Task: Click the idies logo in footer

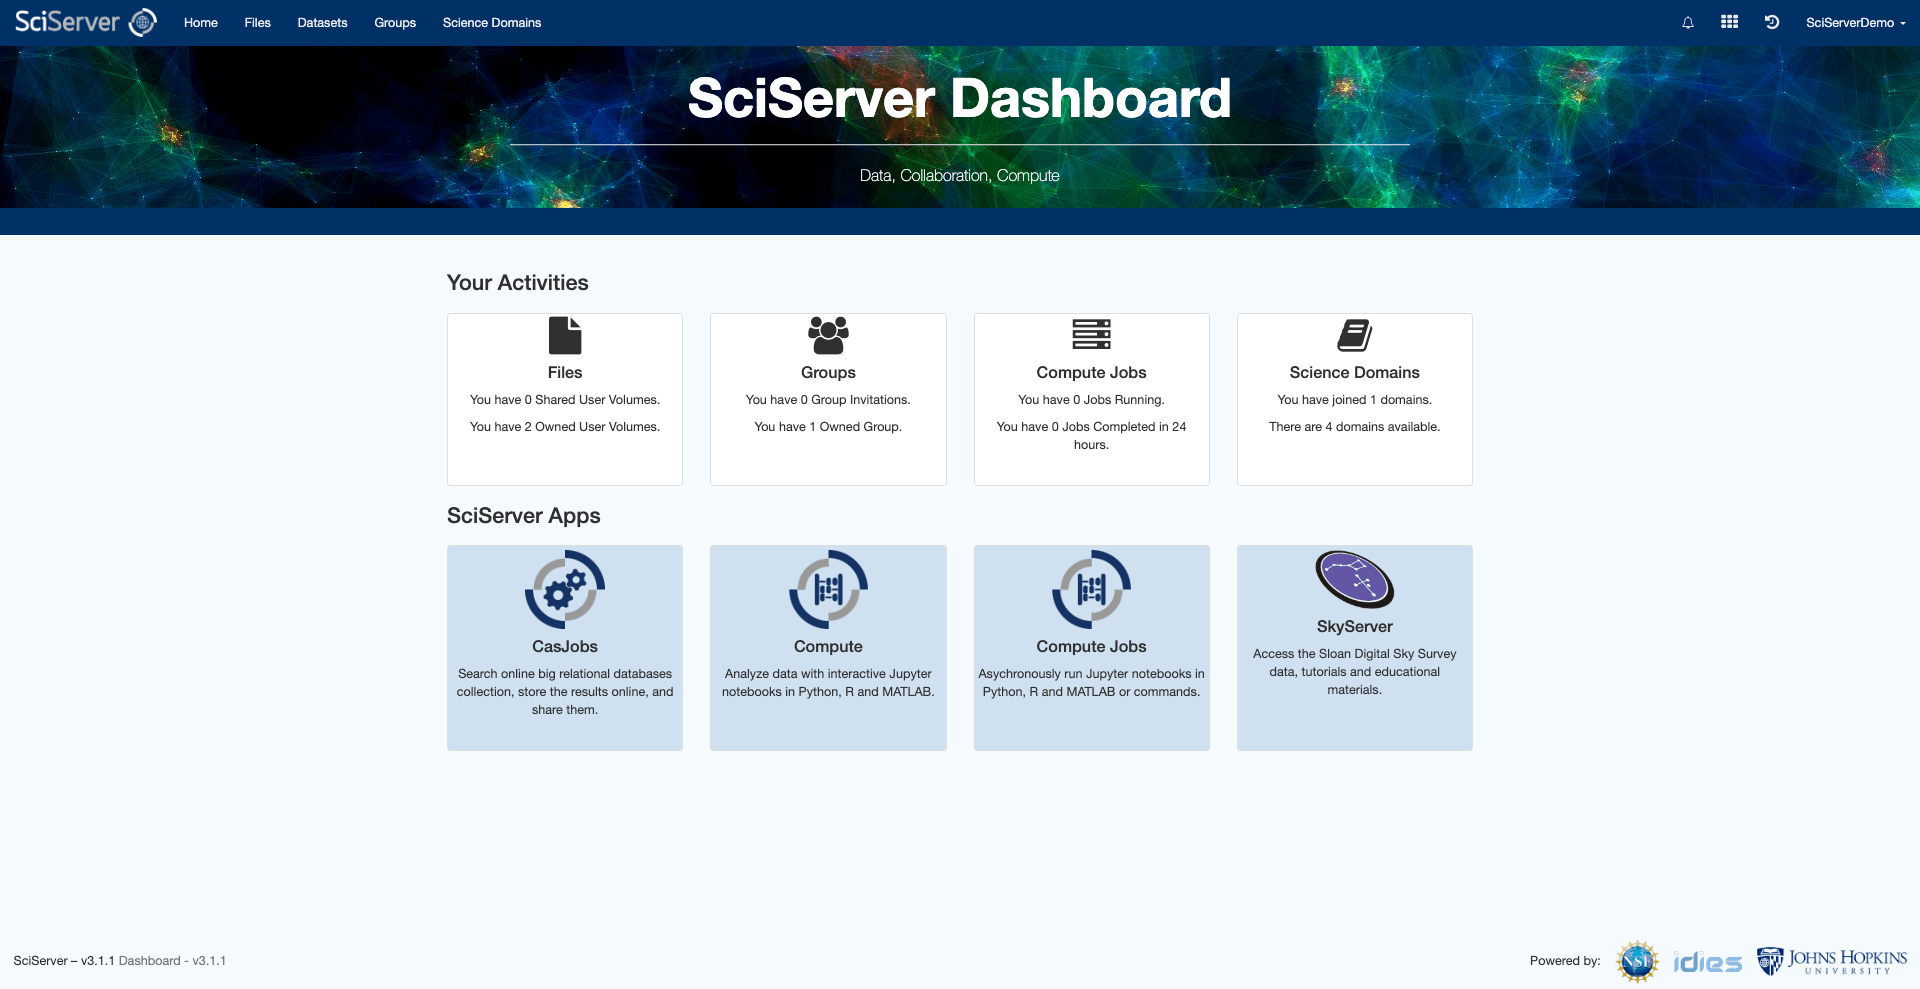Action: pos(1707,962)
